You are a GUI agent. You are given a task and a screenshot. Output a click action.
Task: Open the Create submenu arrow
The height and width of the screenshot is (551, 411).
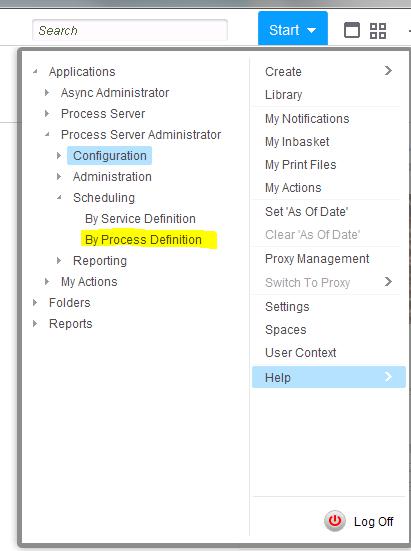pos(388,71)
